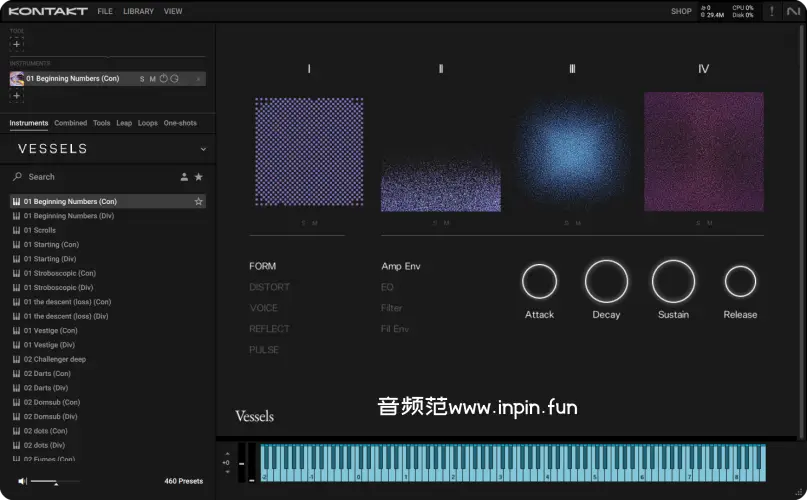Click the add instrument plus icon
This screenshot has height=500, width=807.
17,96
